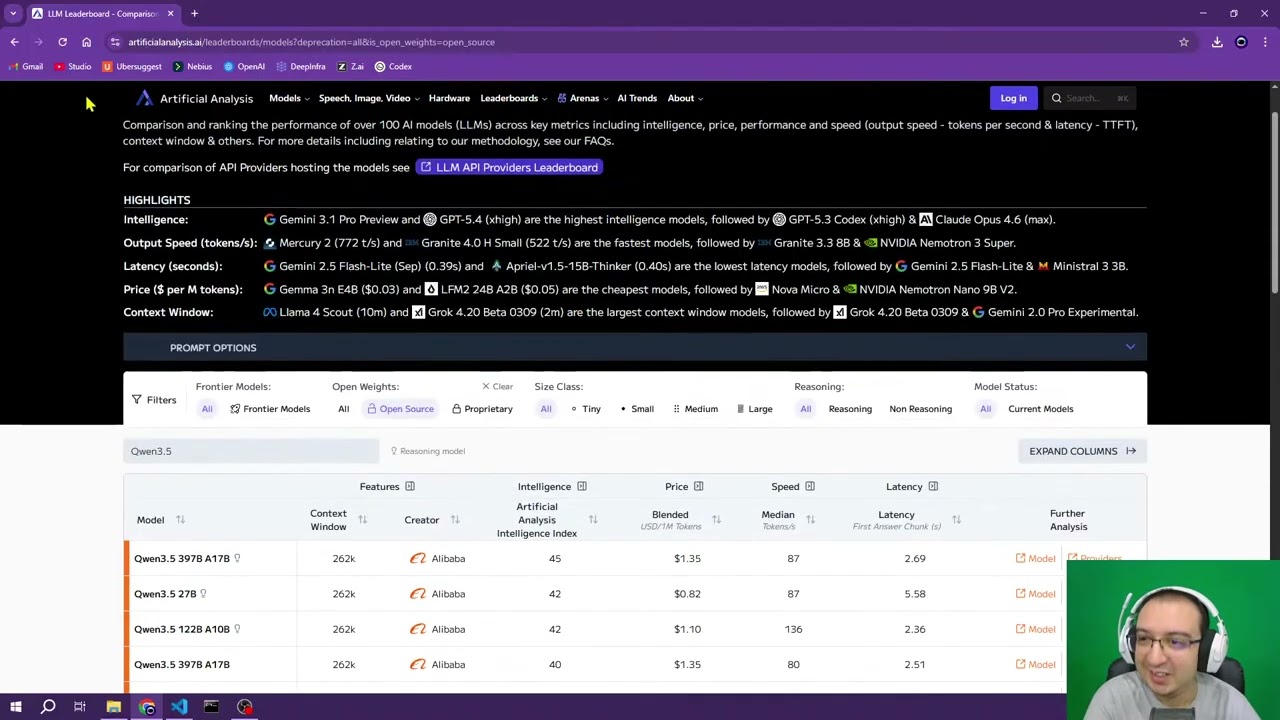1280x720 pixels.
Task: Toggle the Speed column group icon
Action: (x=809, y=487)
